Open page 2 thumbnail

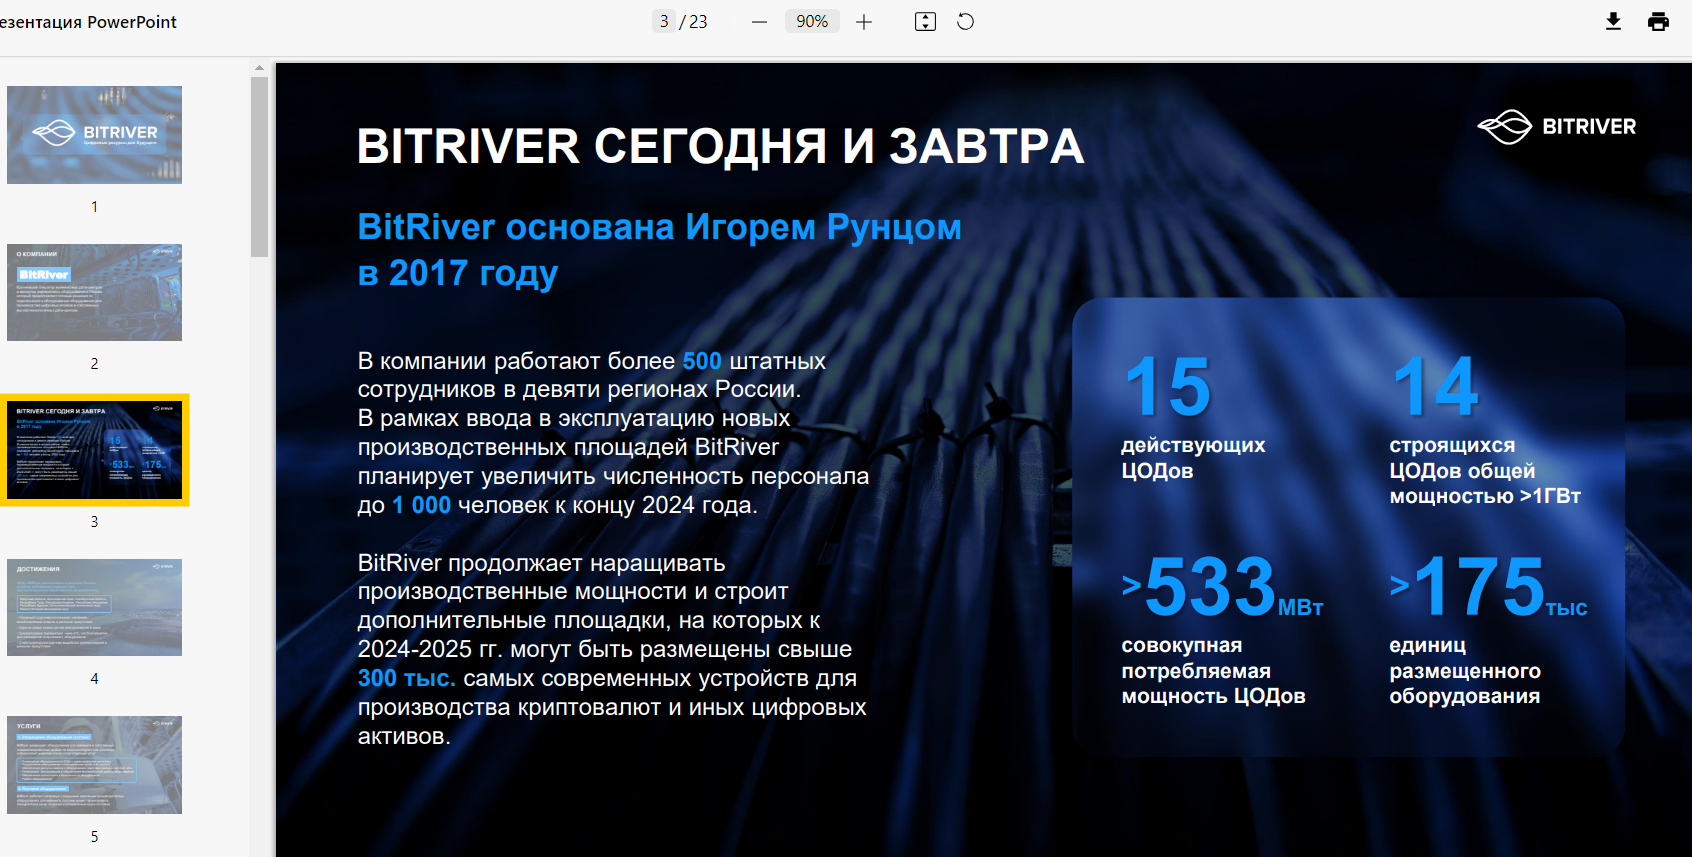point(94,292)
